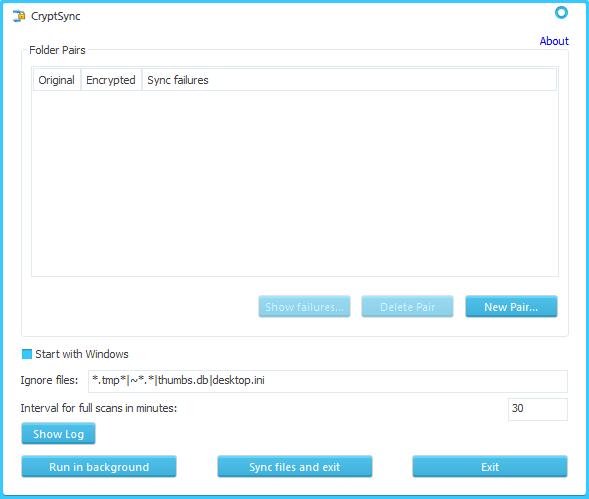Click the Ignore files: label
Screen dimensions: 589x499
pos(49,380)
